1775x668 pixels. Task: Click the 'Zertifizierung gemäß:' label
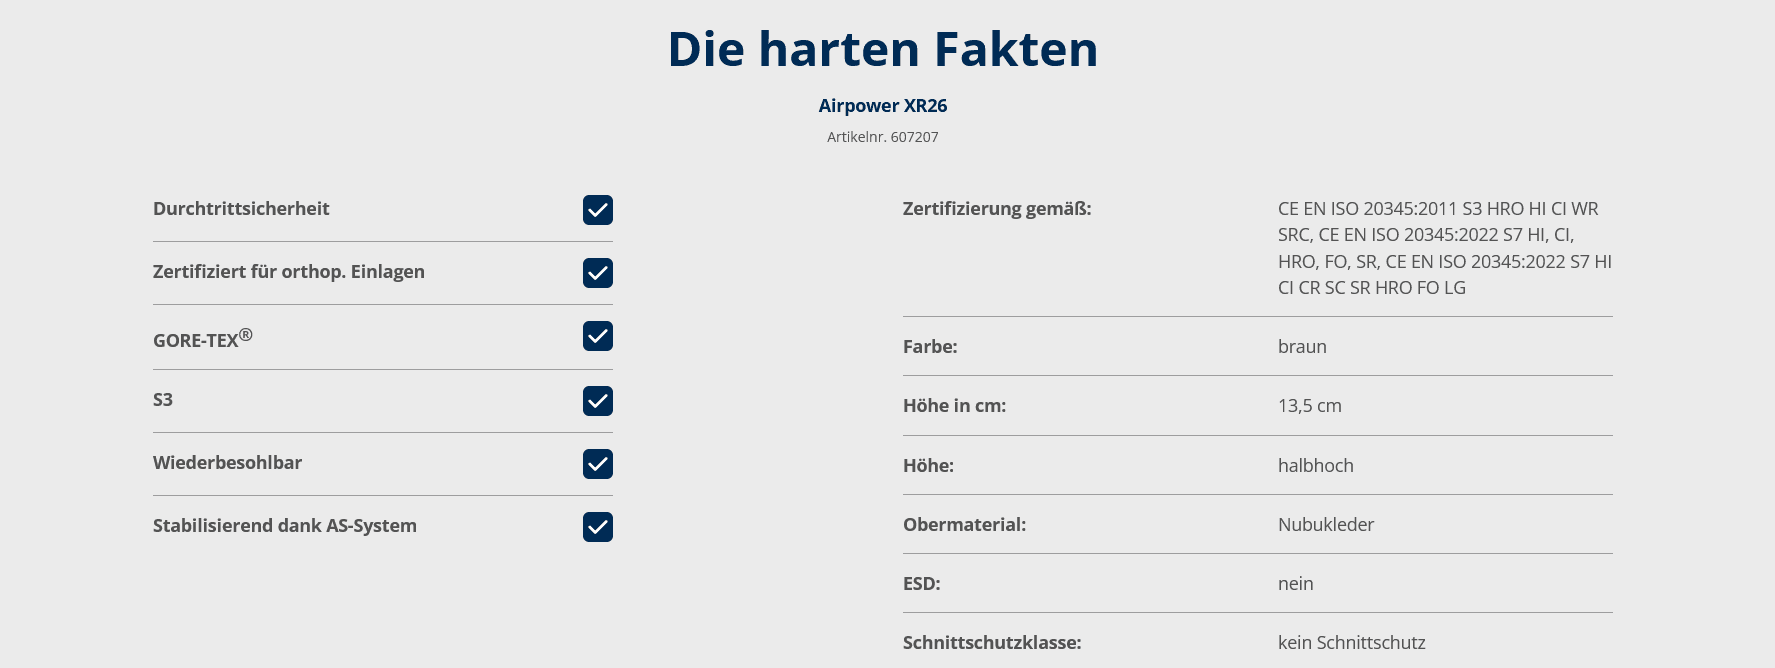click(997, 209)
